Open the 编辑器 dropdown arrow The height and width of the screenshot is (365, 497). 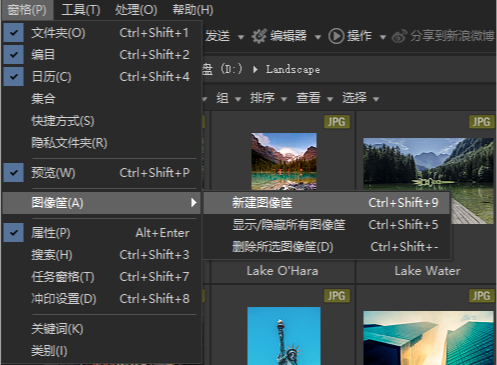click(318, 37)
